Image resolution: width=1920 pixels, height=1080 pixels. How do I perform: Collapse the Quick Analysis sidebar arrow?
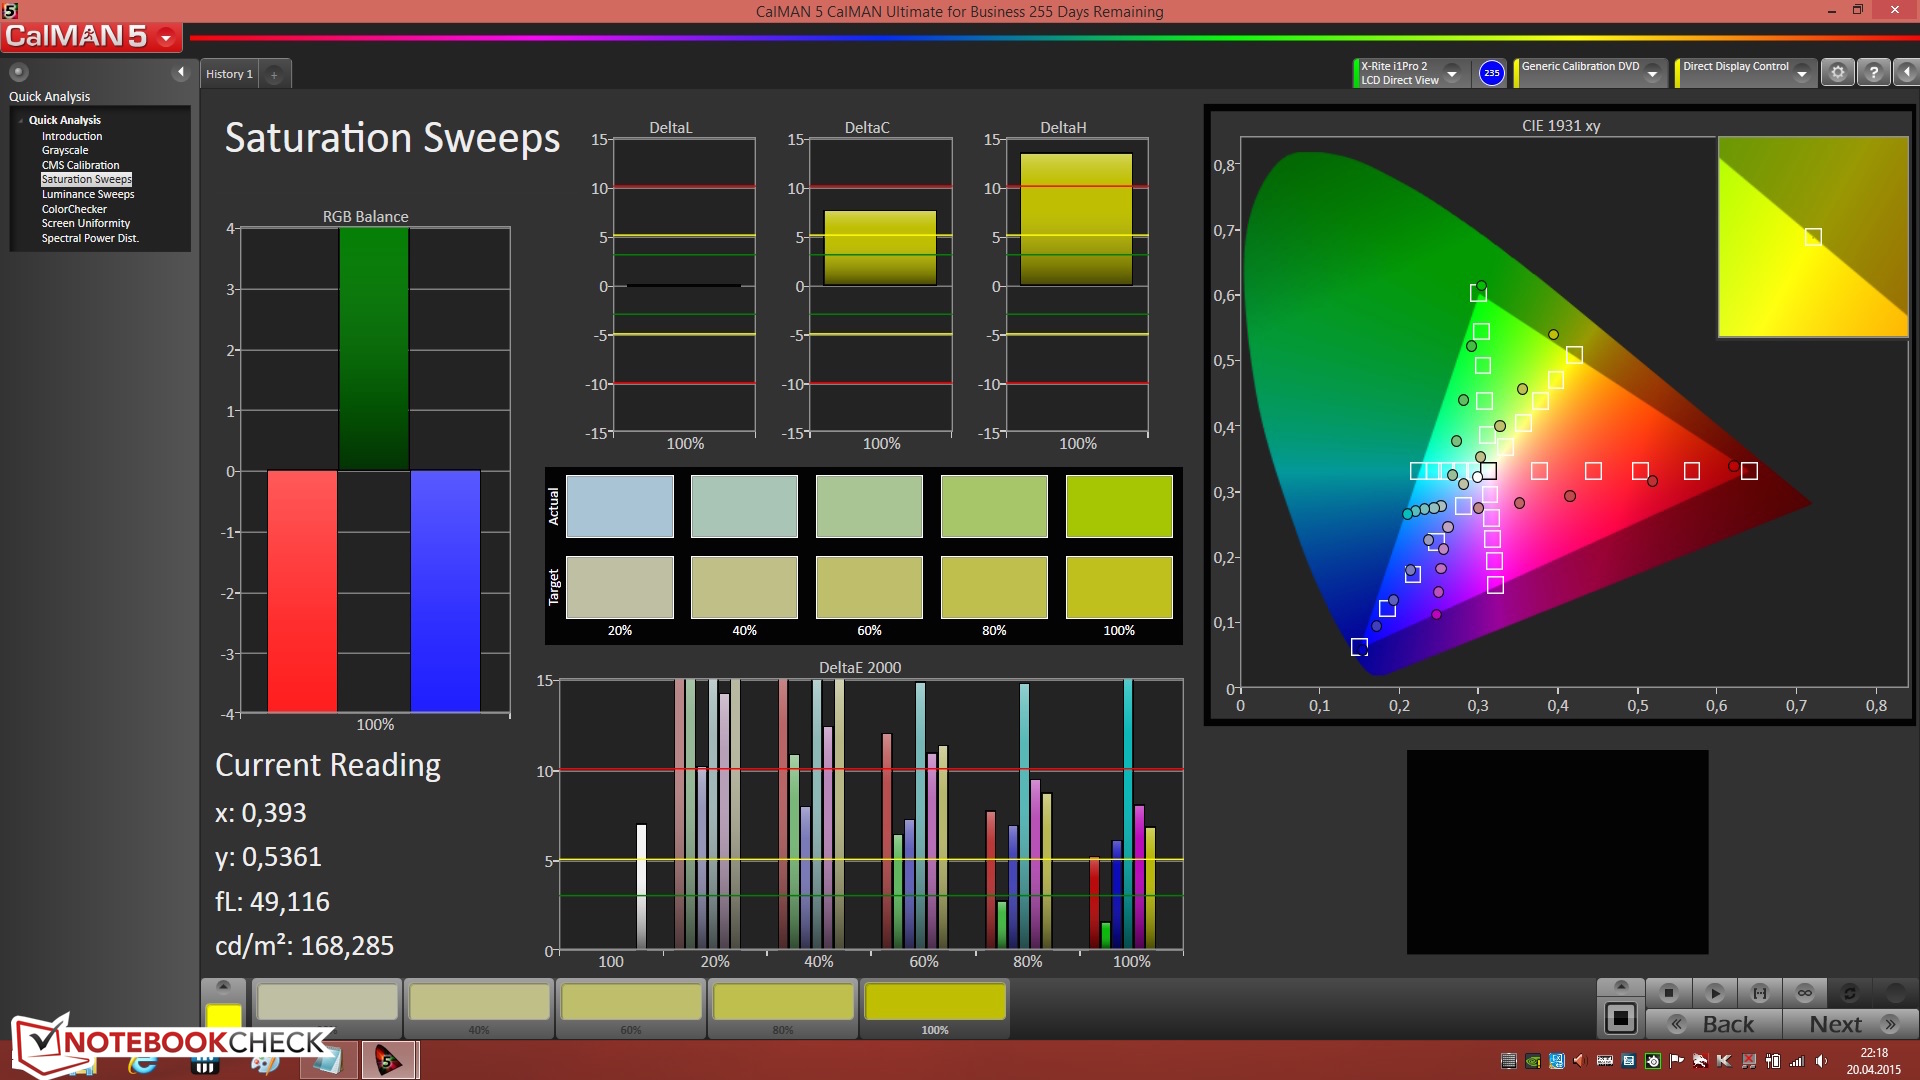tap(181, 72)
